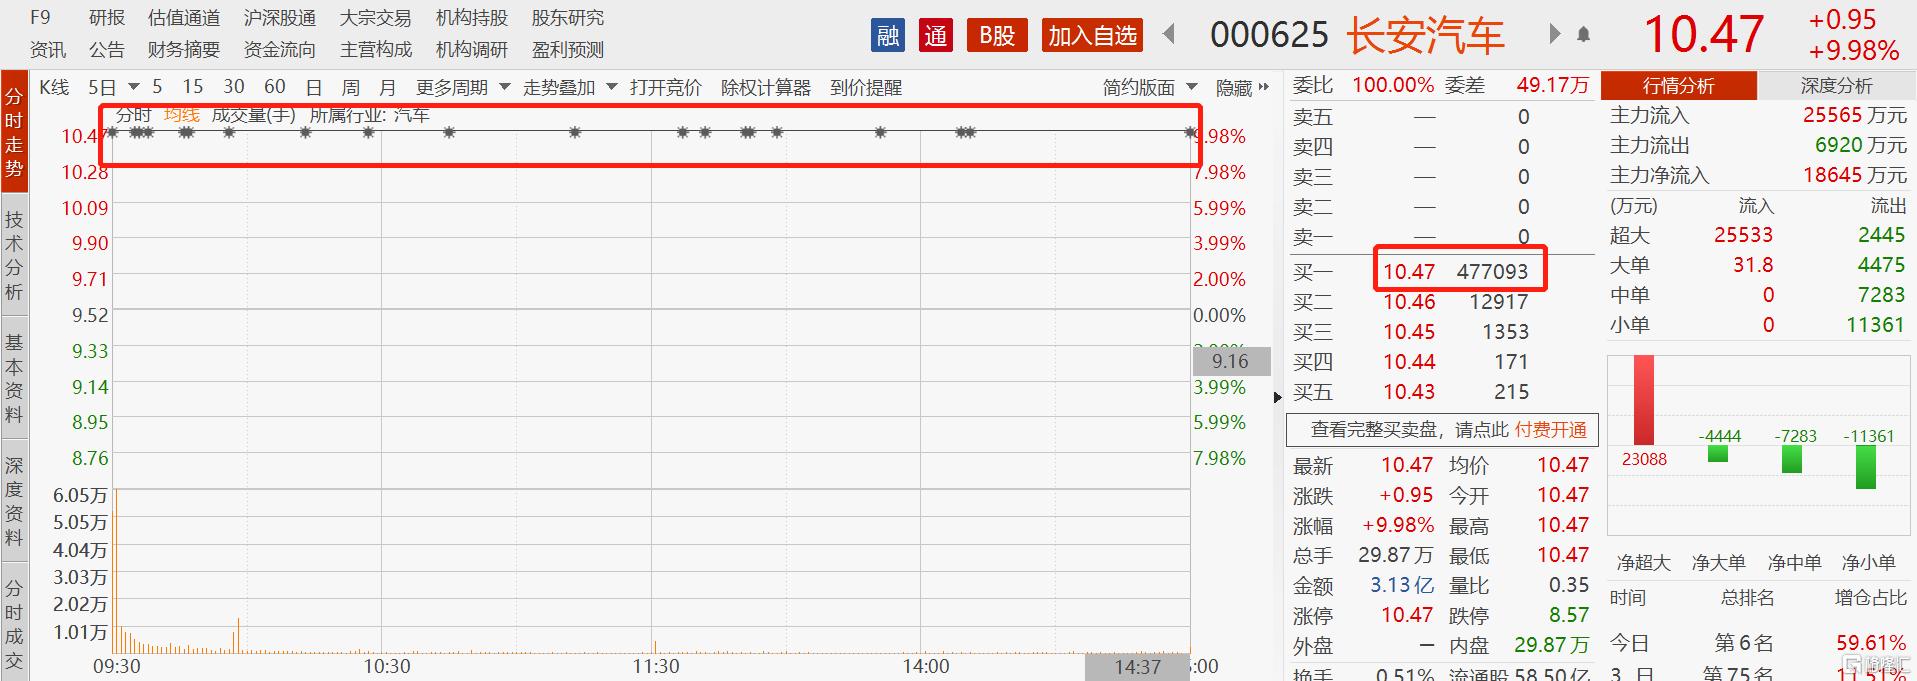Open the 除权计算器 tool
The height and width of the screenshot is (681, 1917).
tap(766, 88)
